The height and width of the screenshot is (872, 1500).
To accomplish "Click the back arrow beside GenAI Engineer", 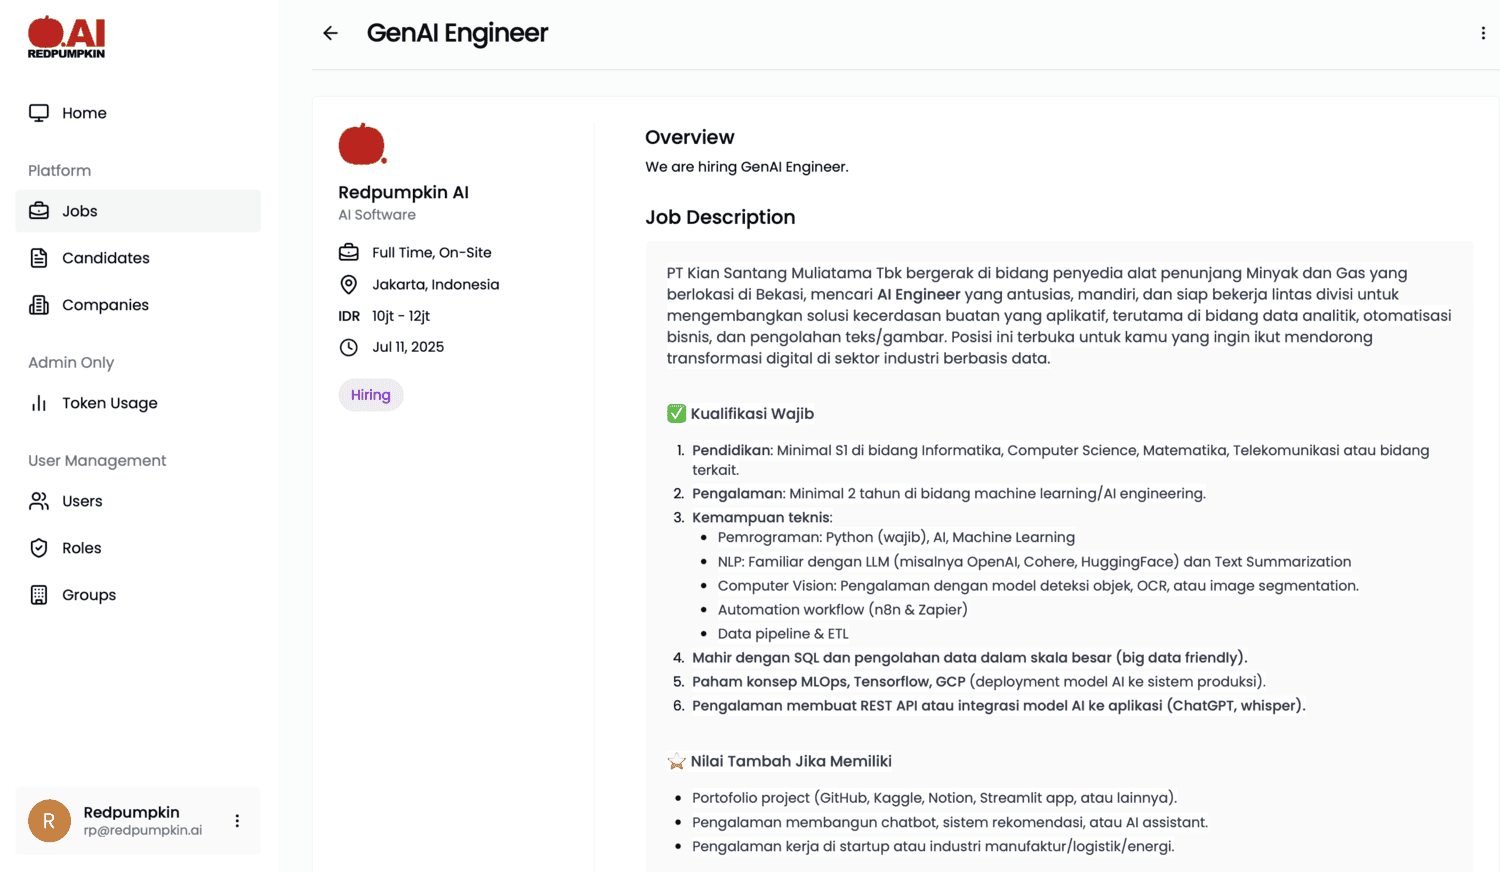I will 330,33.
